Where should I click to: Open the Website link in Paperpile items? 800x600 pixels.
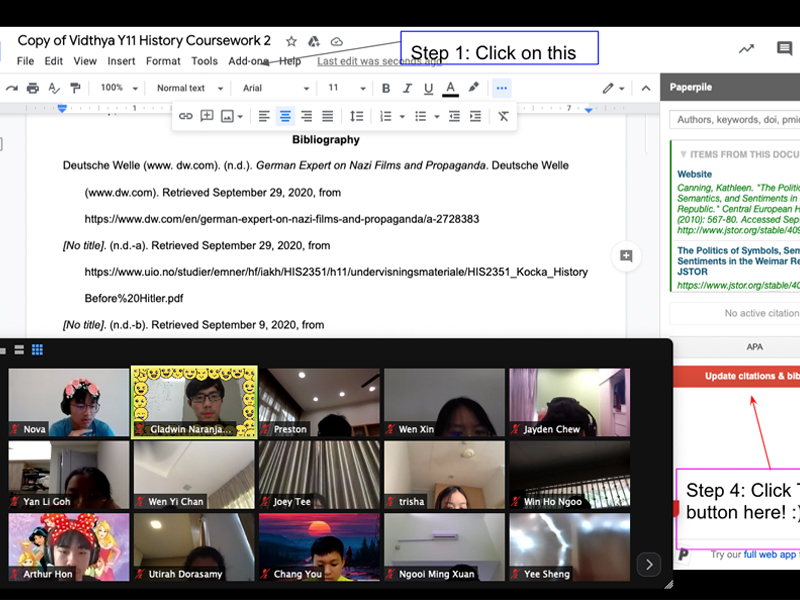[694, 174]
